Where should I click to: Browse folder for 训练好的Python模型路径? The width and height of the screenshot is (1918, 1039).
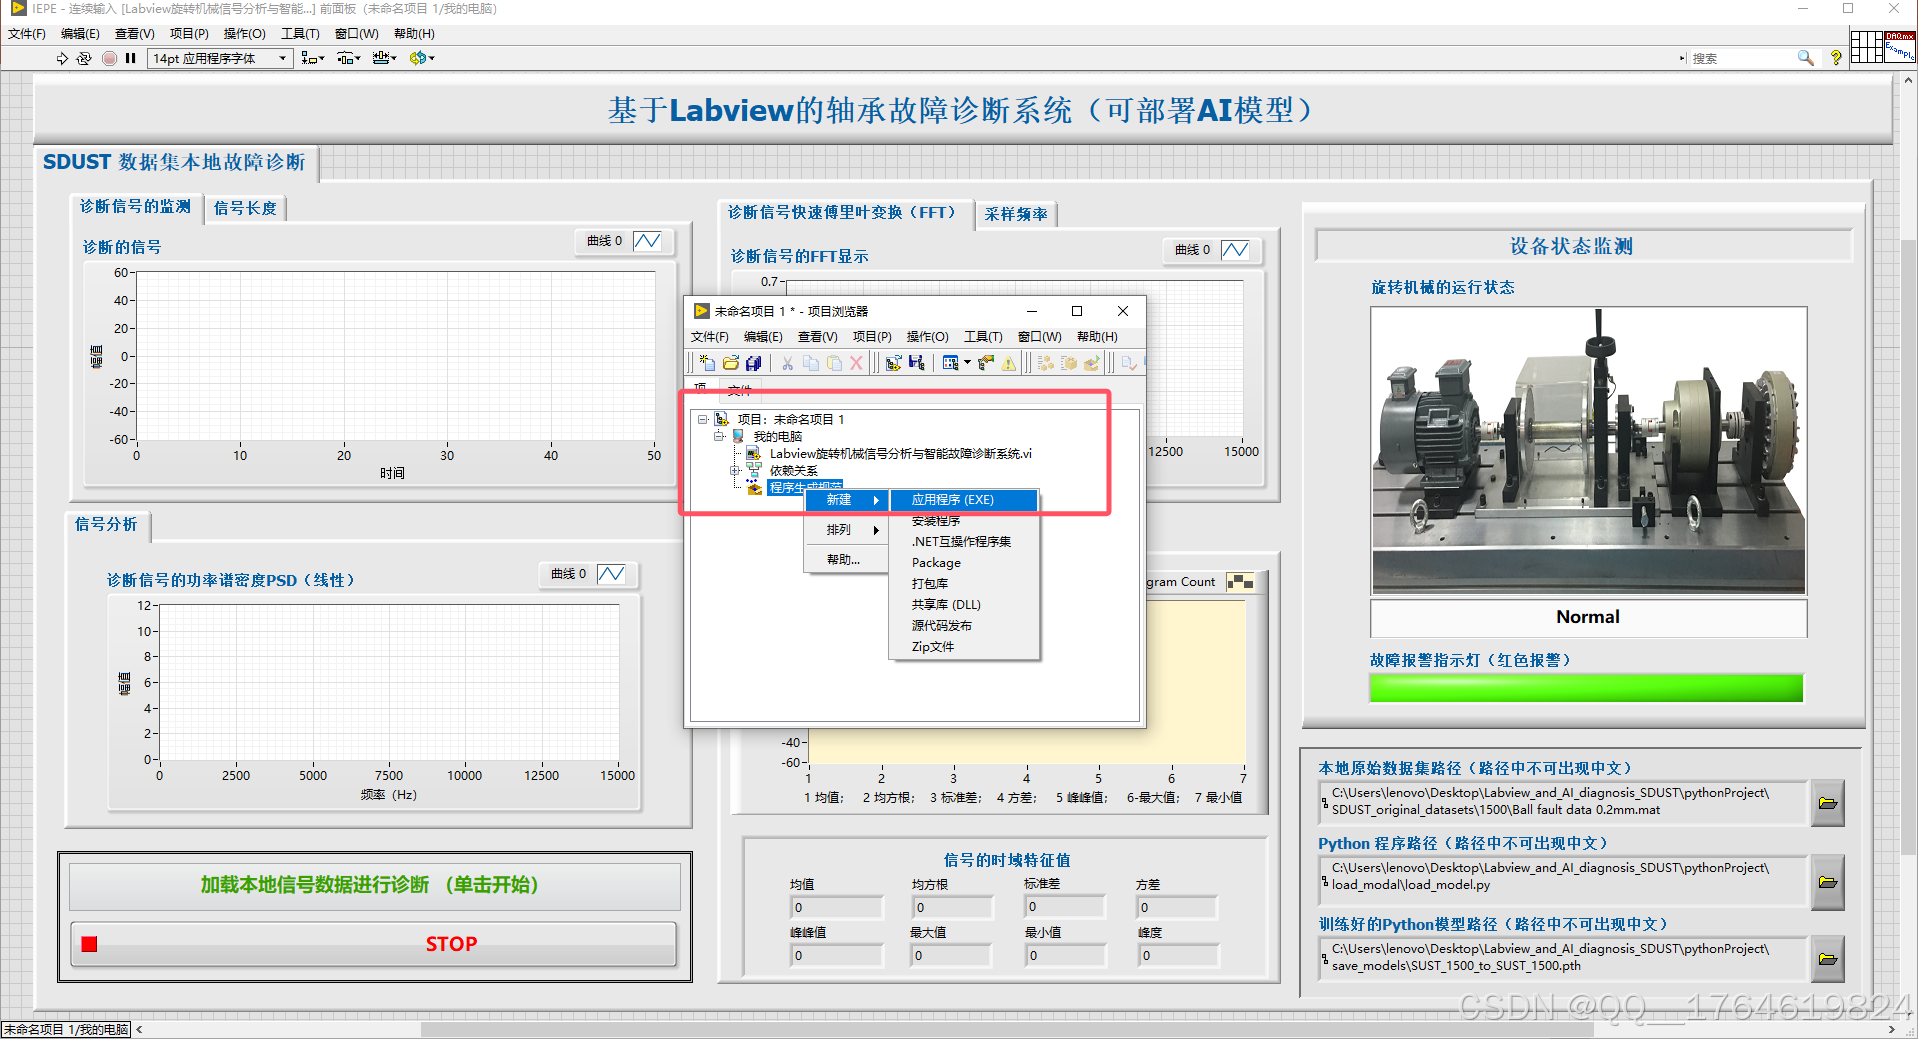1828,958
